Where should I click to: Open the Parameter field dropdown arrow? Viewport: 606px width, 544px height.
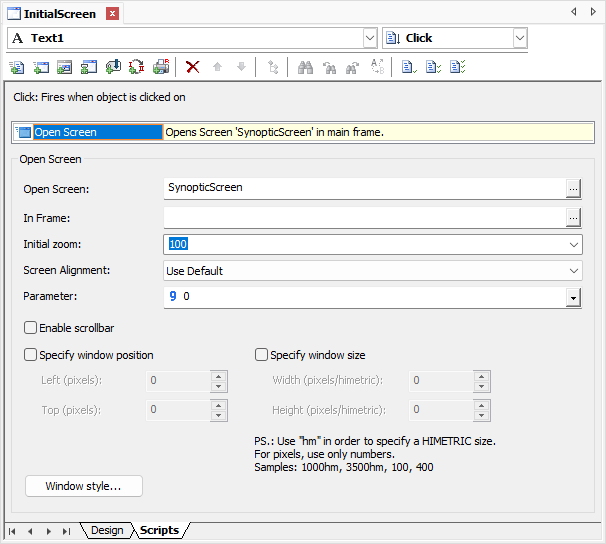pyautogui.click(x=574, y=298)
